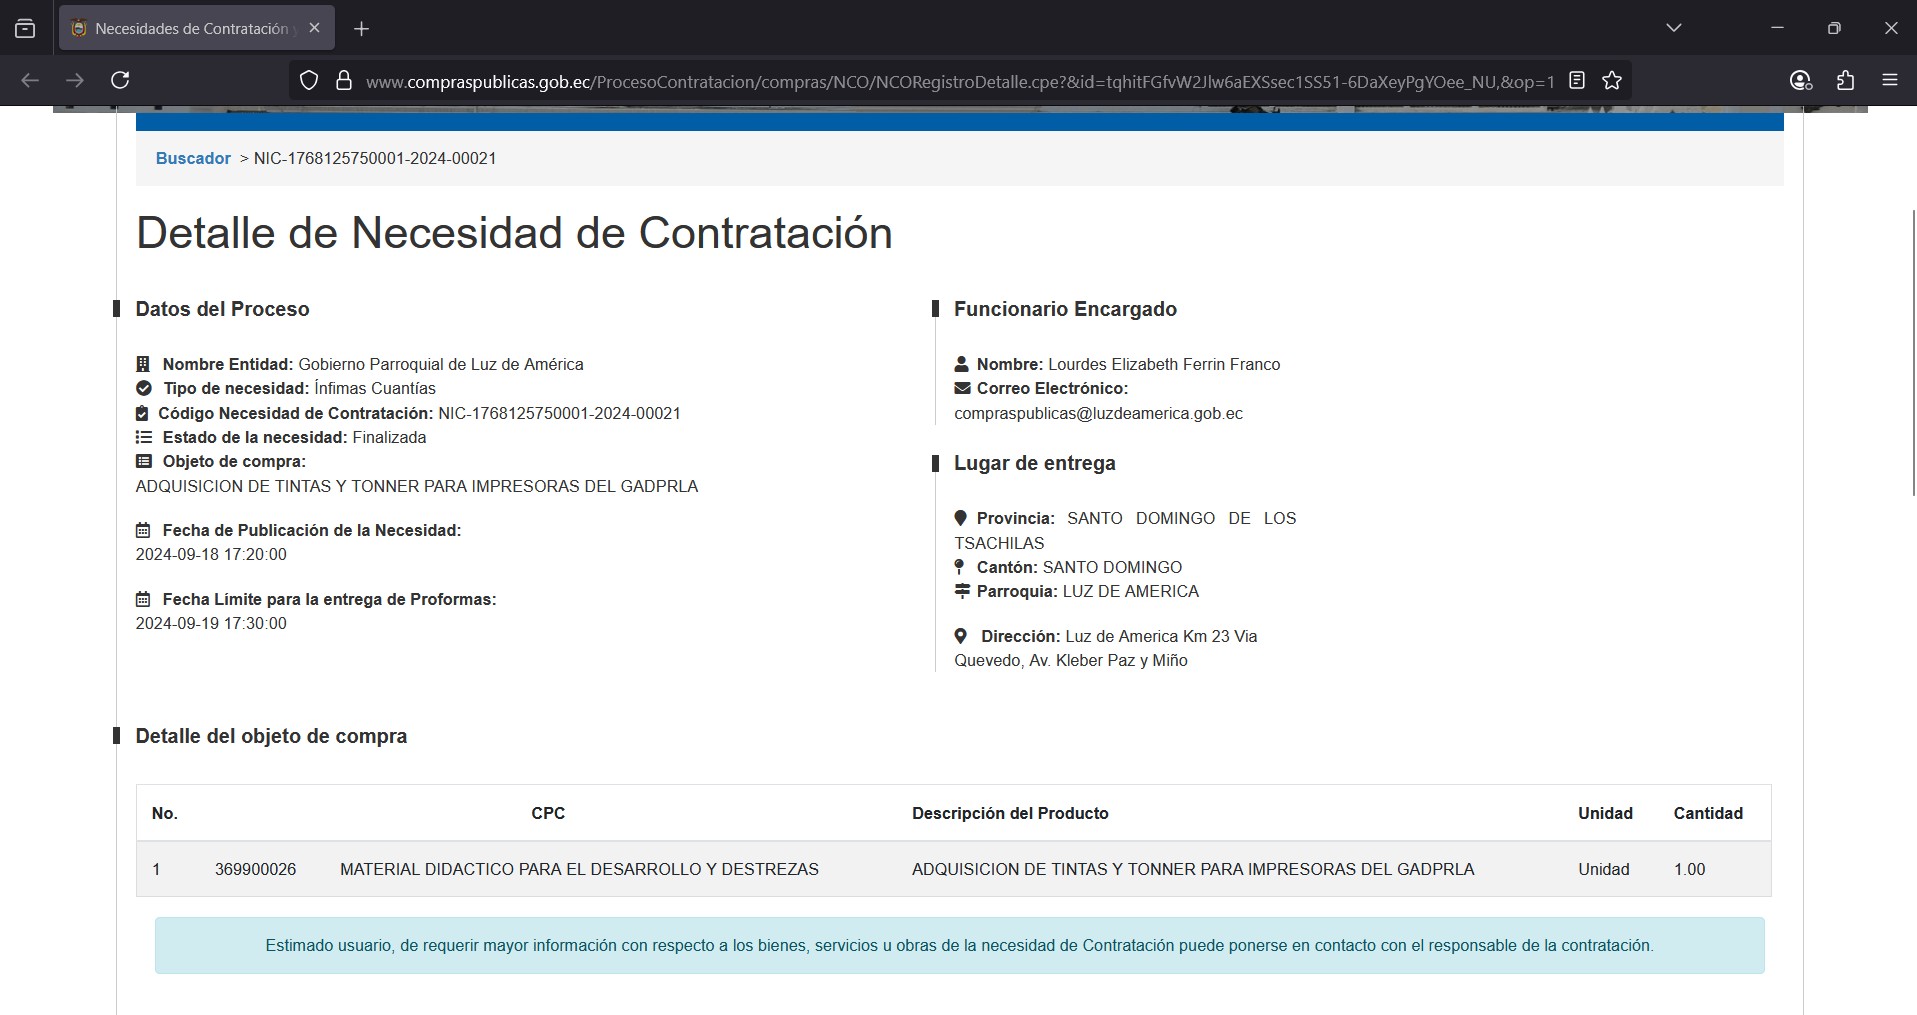Click the quantity value 1.00
The image size is (1917, 1015).
pyautogui.click(x=1689, y=869)
